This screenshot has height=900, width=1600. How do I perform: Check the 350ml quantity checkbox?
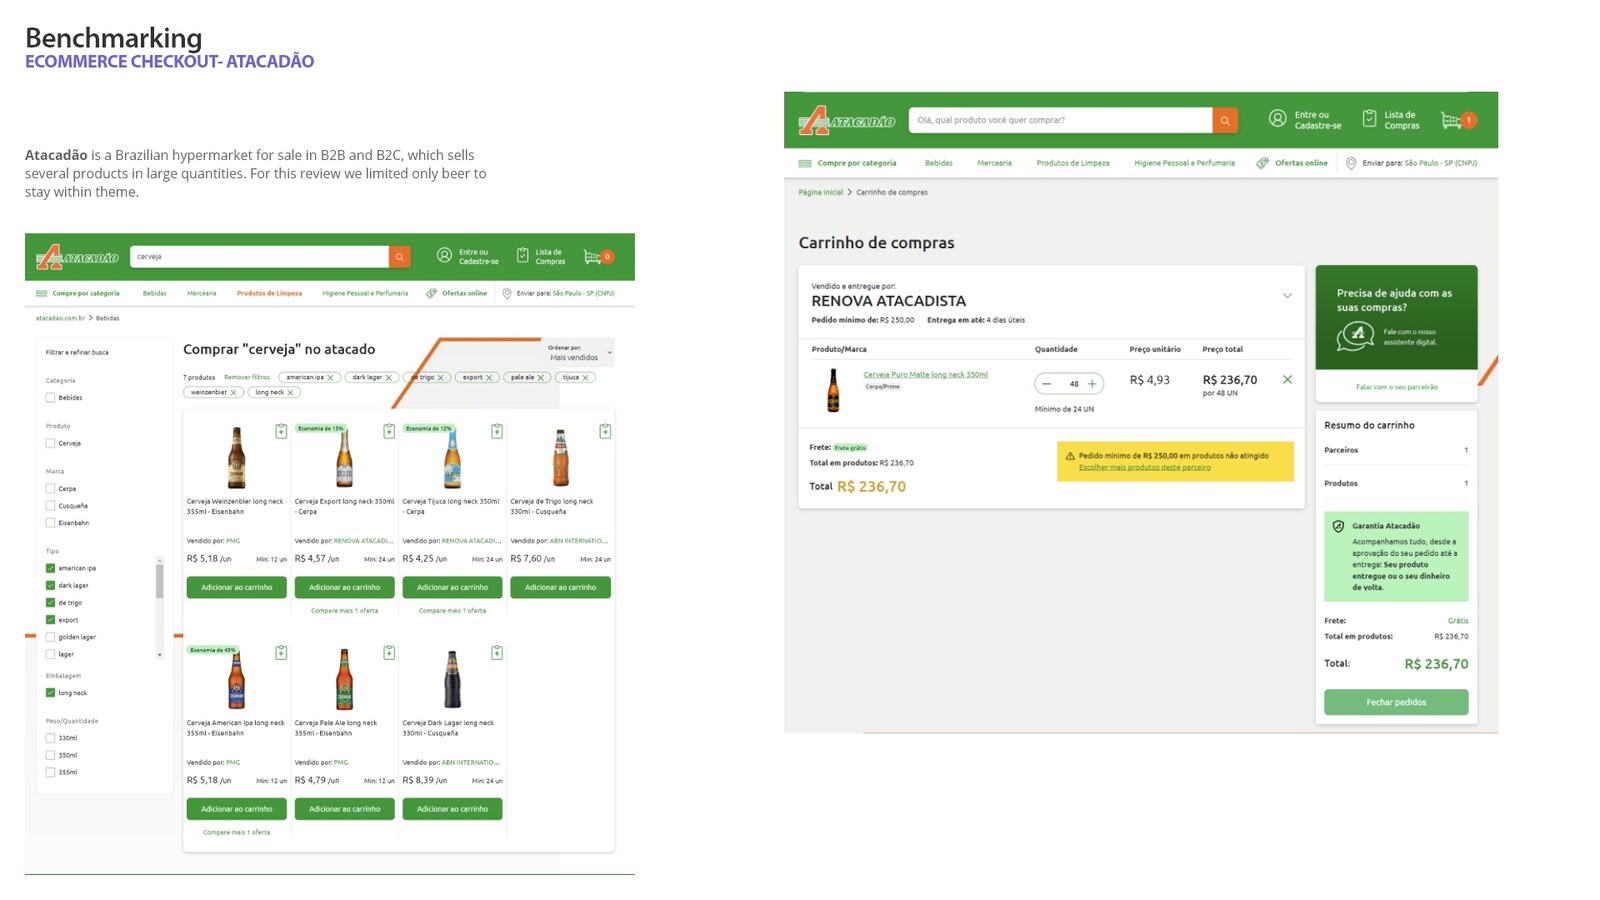pos(50,755)
